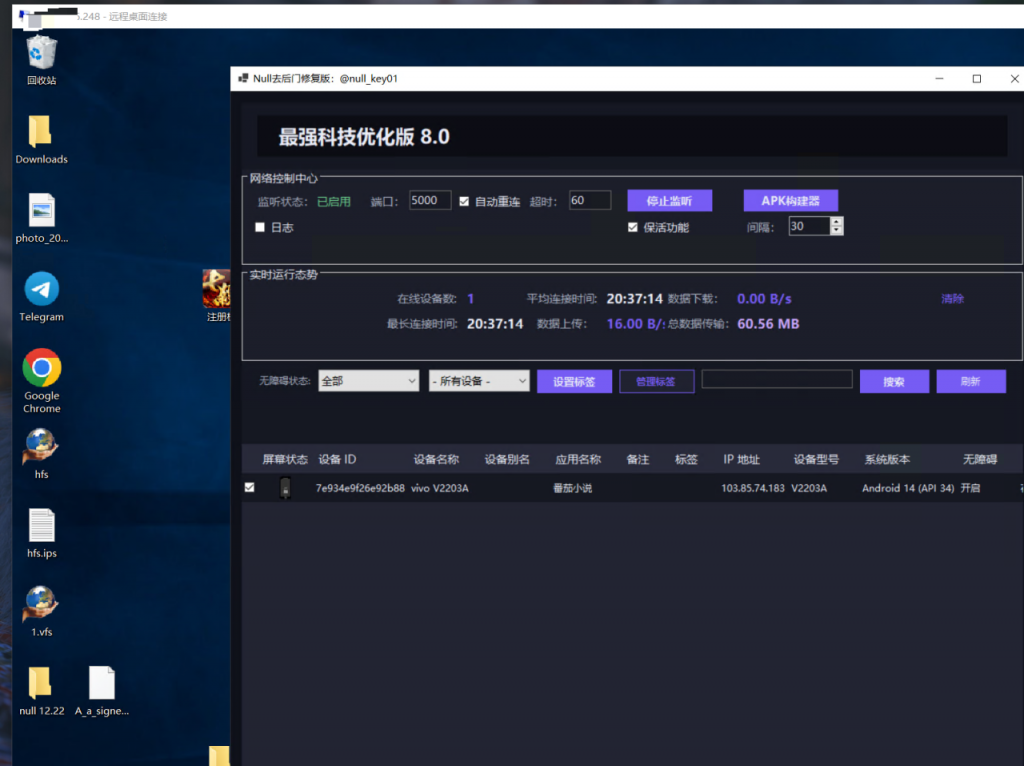Click the 设置标签 set label button
This screenshot has width=1024, height=766.
click(x=574, y=381)
